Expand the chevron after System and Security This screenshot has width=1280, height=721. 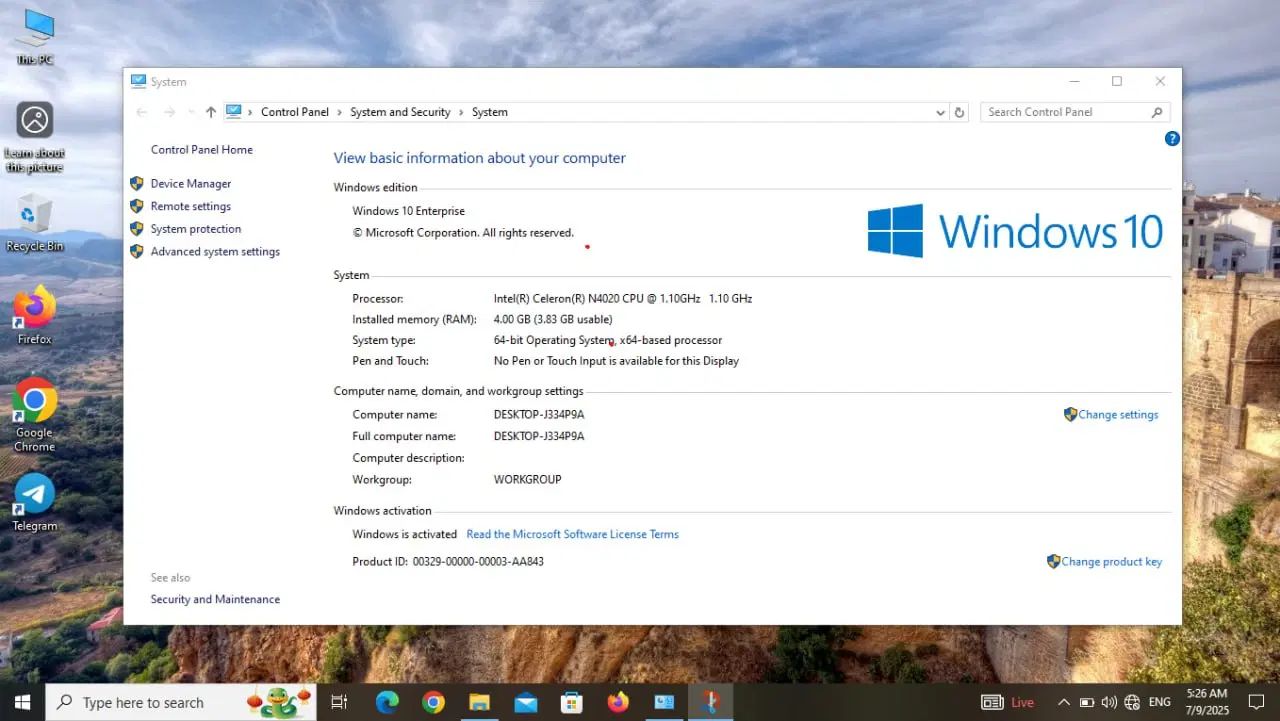pos(461,113)
